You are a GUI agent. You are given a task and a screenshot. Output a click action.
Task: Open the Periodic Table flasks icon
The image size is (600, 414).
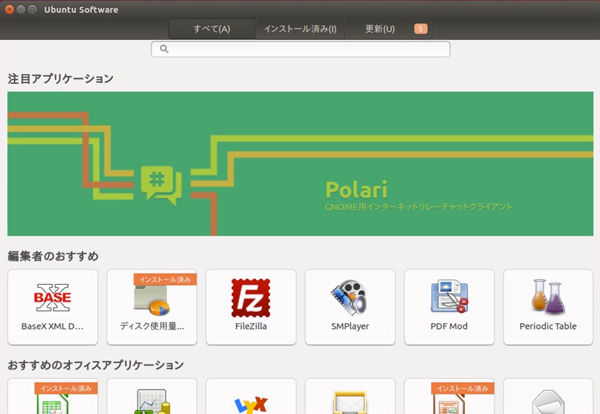click(x=548, y=297)
